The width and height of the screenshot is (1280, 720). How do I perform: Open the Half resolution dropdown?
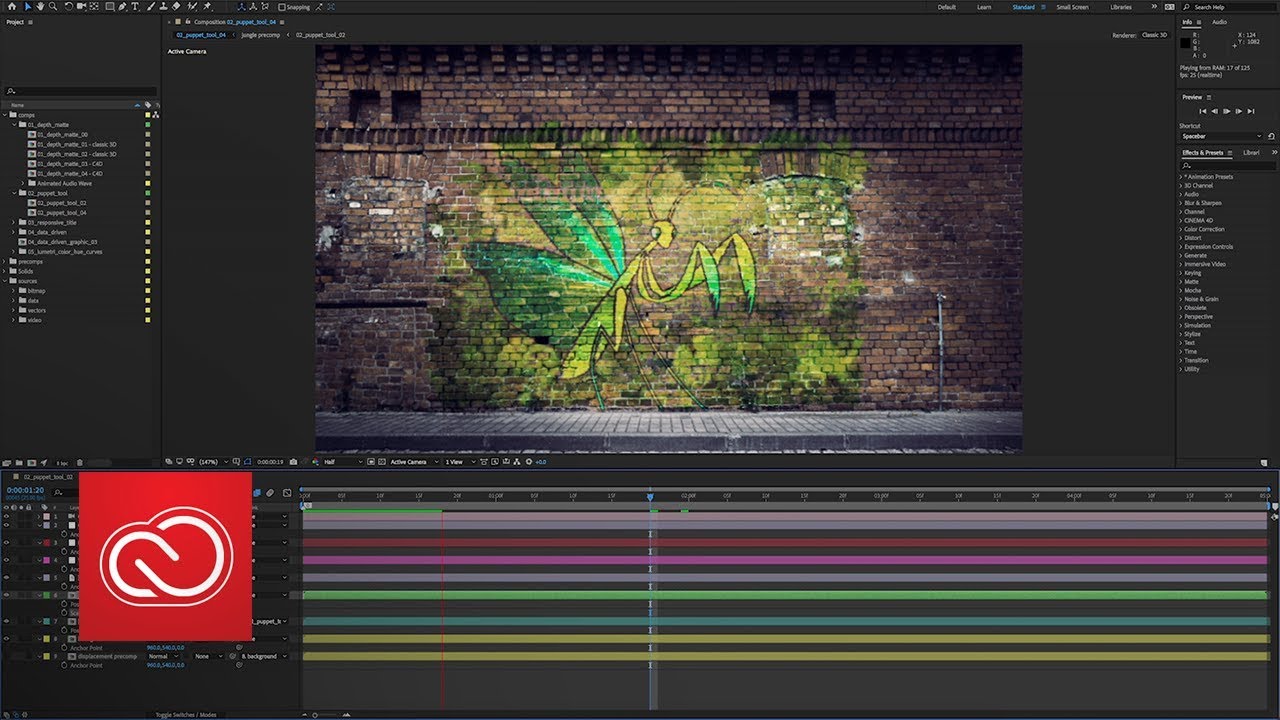(x=343, y=462)
